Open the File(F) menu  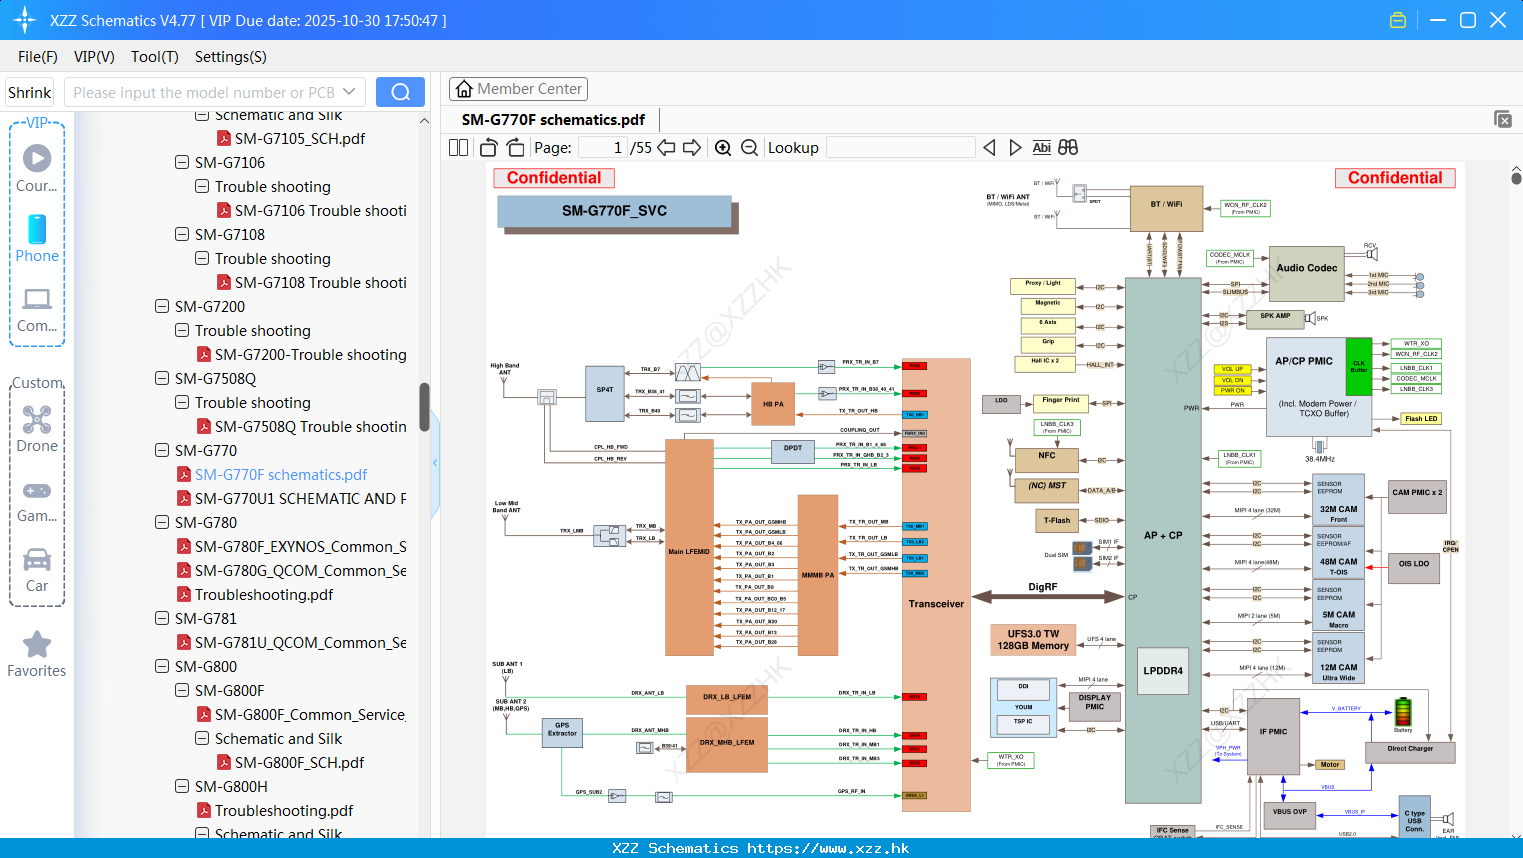pos(38,57)
